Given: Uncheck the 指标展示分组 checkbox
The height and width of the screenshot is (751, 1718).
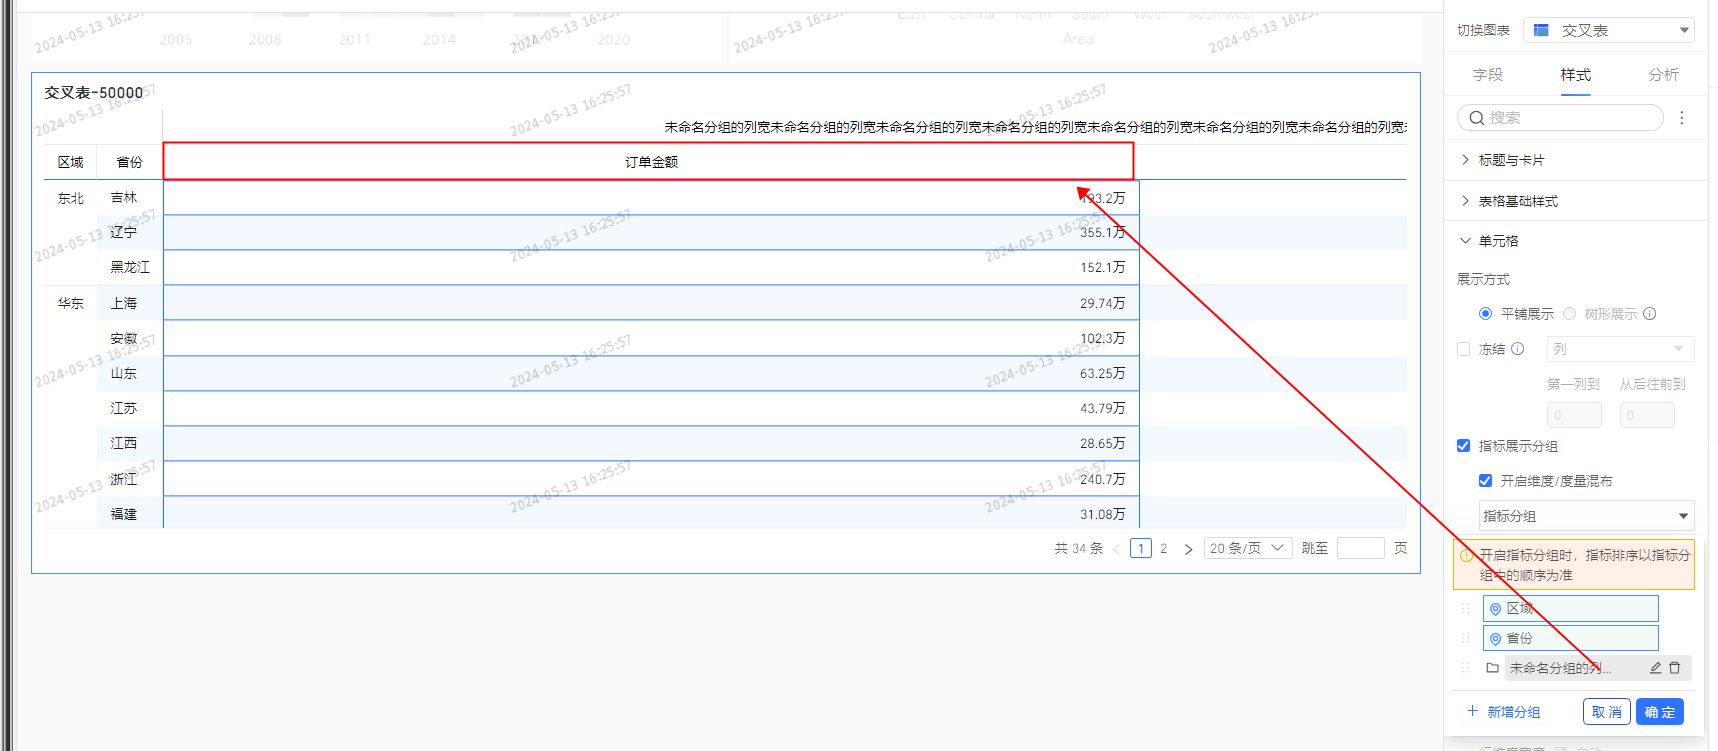Looking at the screenshot, I should [1464, 446].
